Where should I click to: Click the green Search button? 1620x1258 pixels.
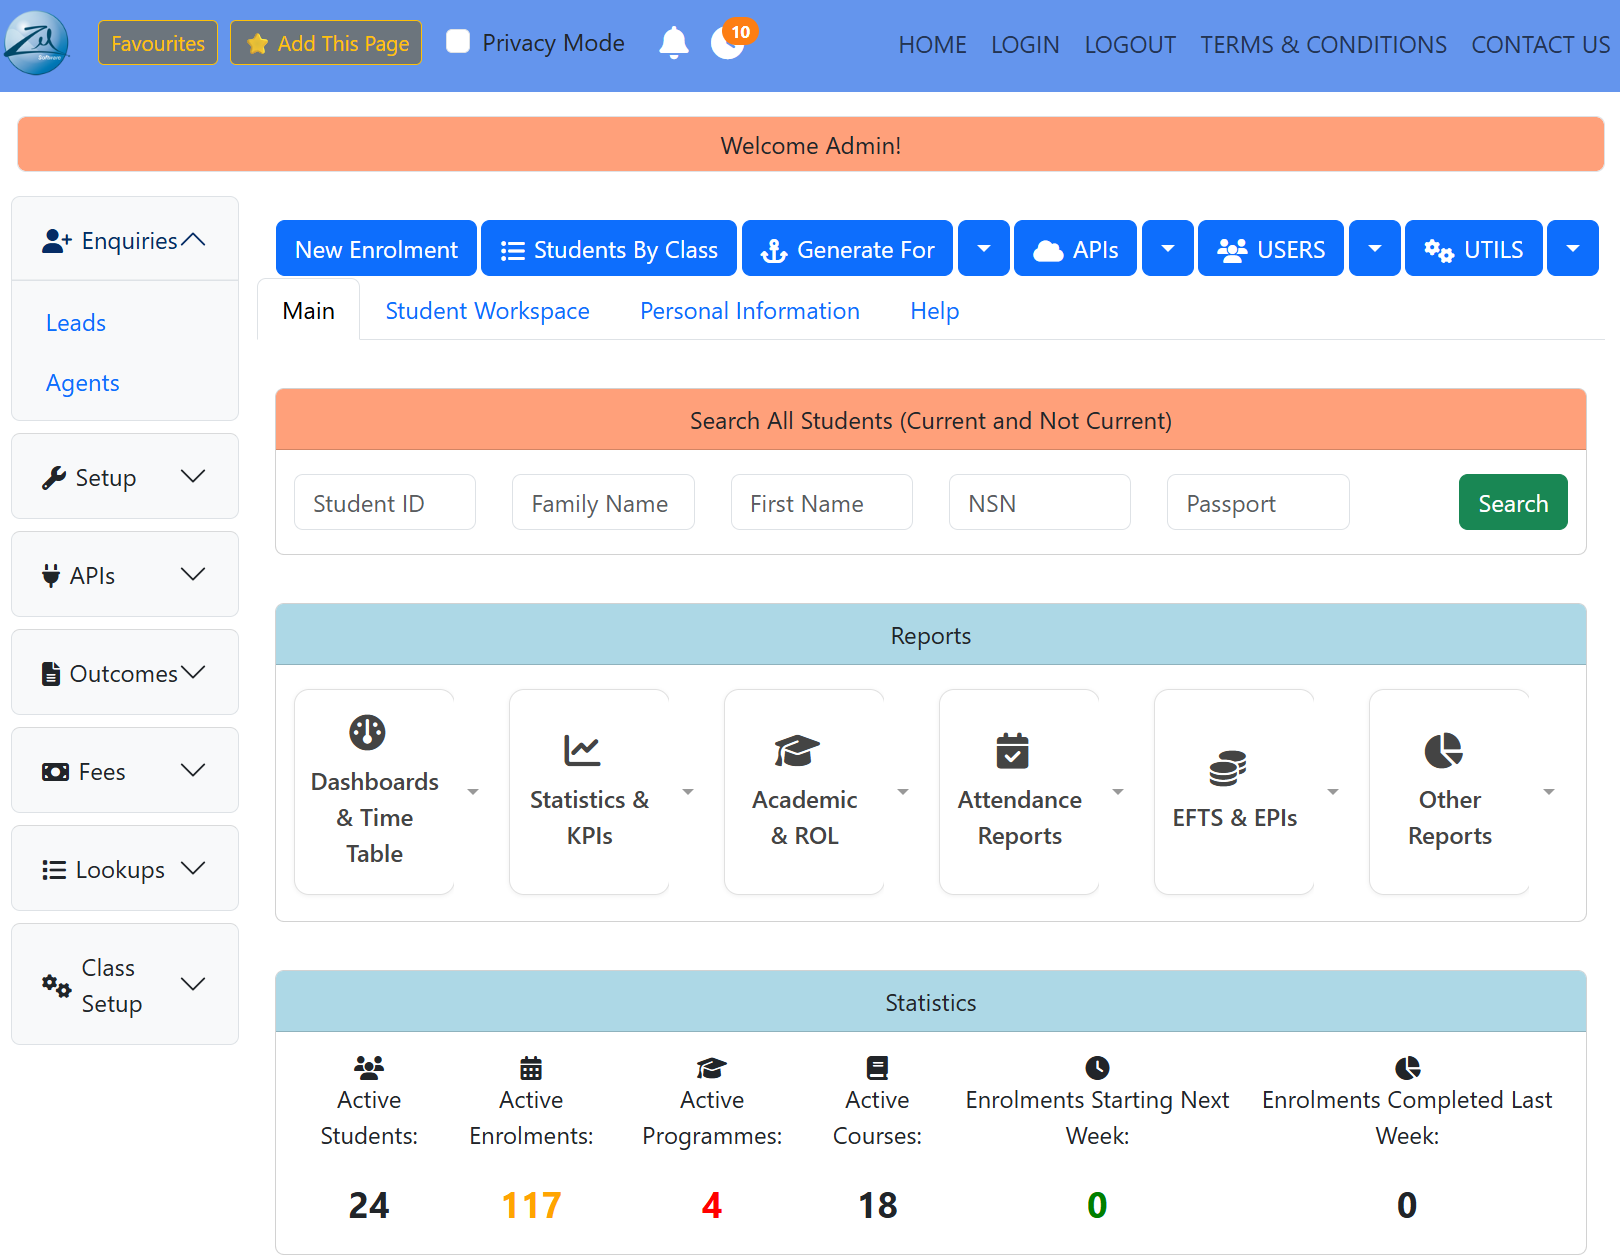[1513, 503]
